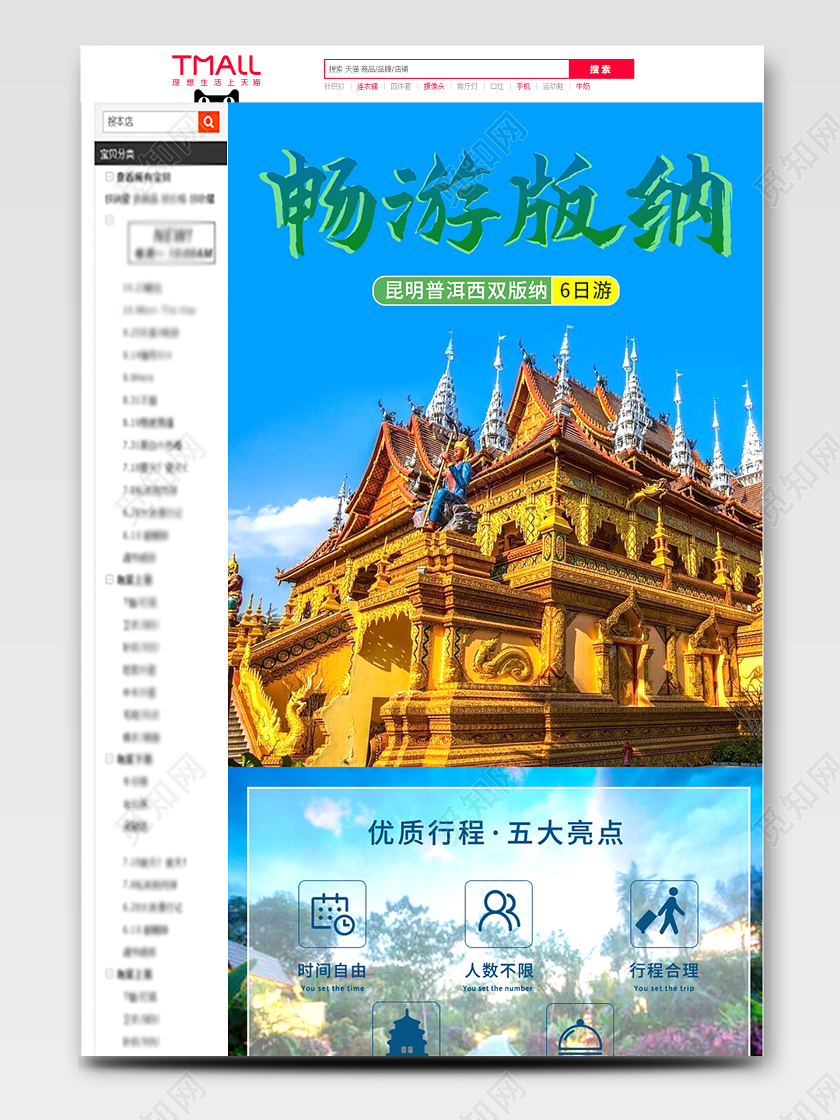Open the 连衣裙 category link
The height and width of the screenshot is (1120, 840).
pyautogui.click(x=367, y=86)
